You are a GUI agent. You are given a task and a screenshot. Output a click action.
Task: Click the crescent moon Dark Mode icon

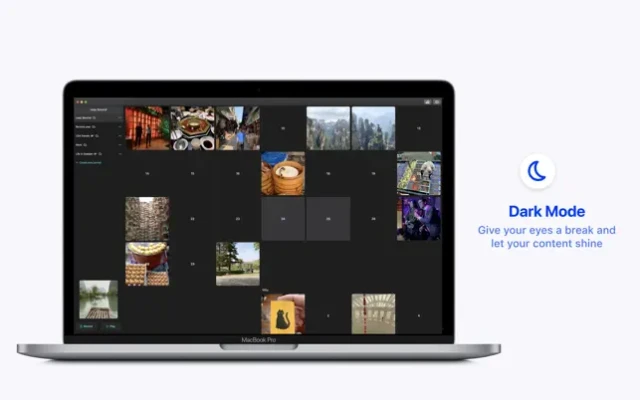pyautogui.click(x=538, y=172)
